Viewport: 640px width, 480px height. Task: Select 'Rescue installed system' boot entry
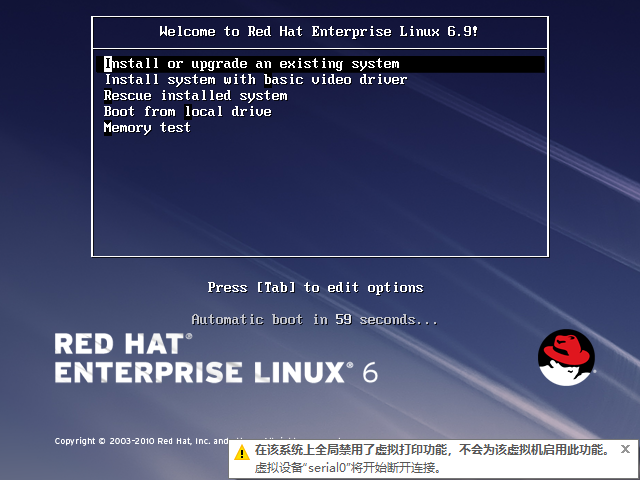pos(196,96)
